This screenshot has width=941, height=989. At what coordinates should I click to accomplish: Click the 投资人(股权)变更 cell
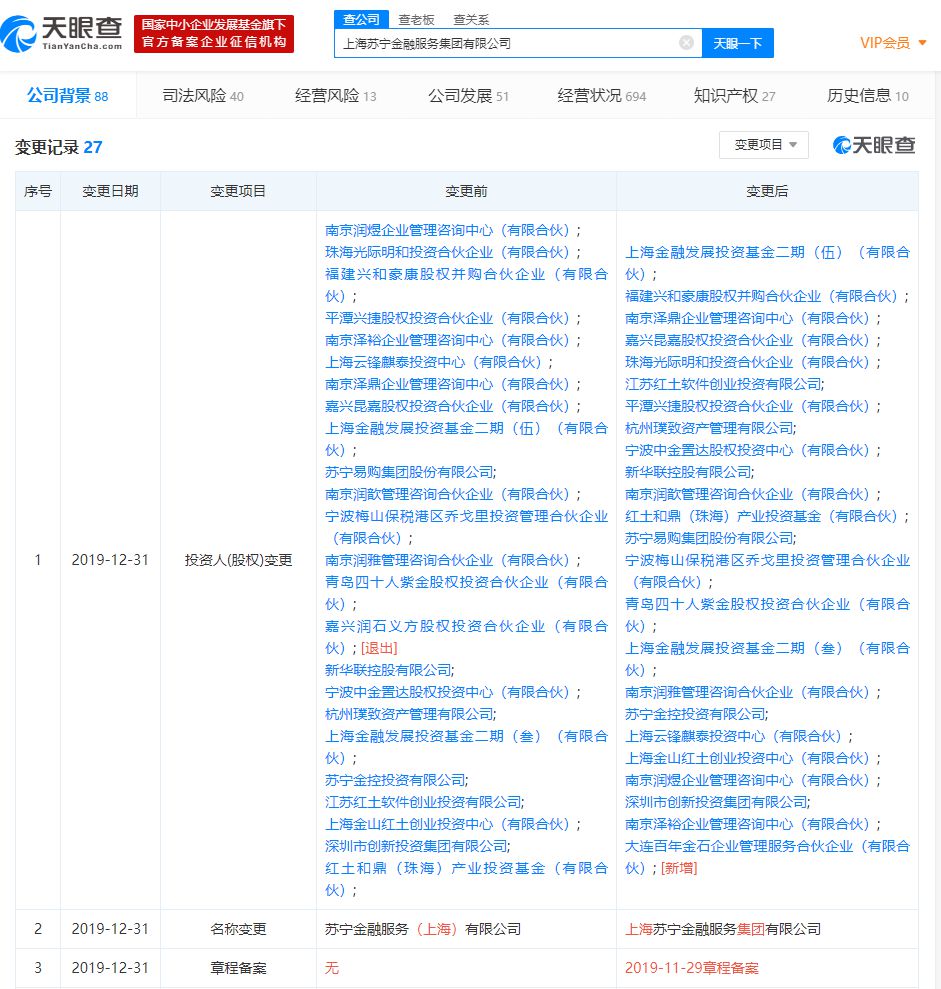tap(238, 560)
